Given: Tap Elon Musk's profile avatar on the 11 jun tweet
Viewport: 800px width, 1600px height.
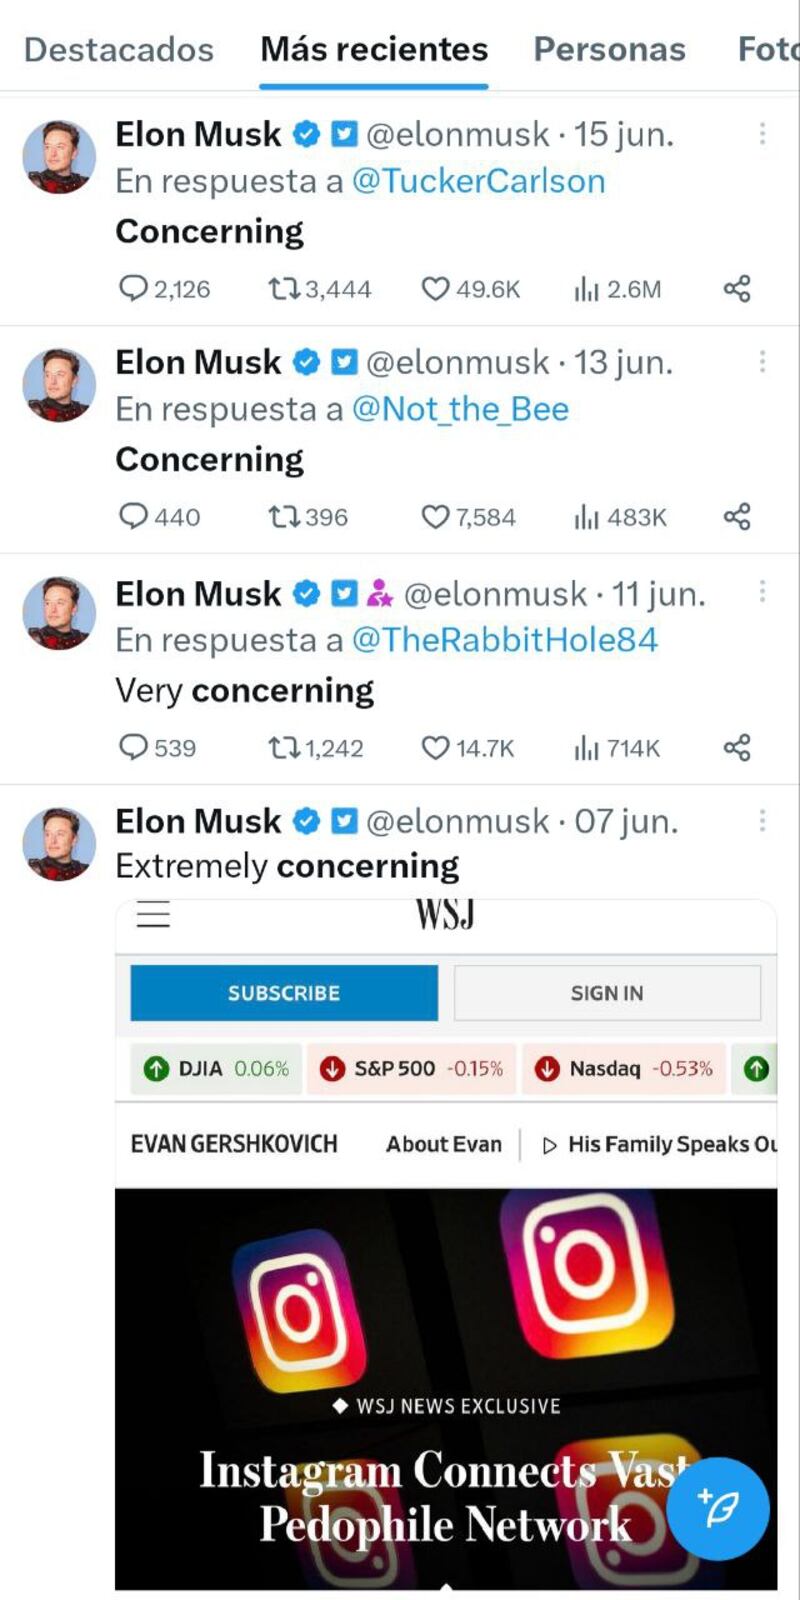Looking at the screenshot, I should click(x=58, y=614).
